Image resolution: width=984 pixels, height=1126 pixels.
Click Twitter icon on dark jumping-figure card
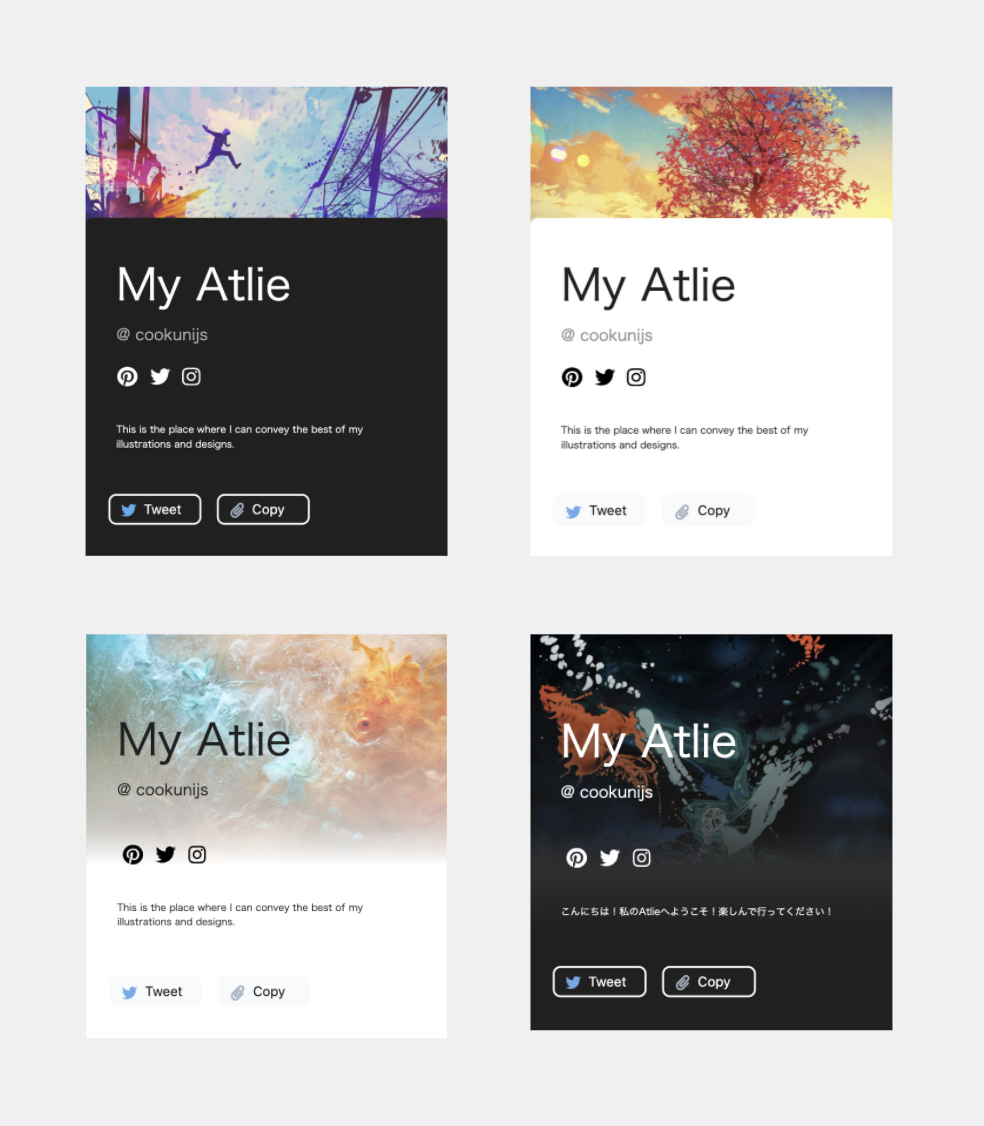[x=159, y=376]
